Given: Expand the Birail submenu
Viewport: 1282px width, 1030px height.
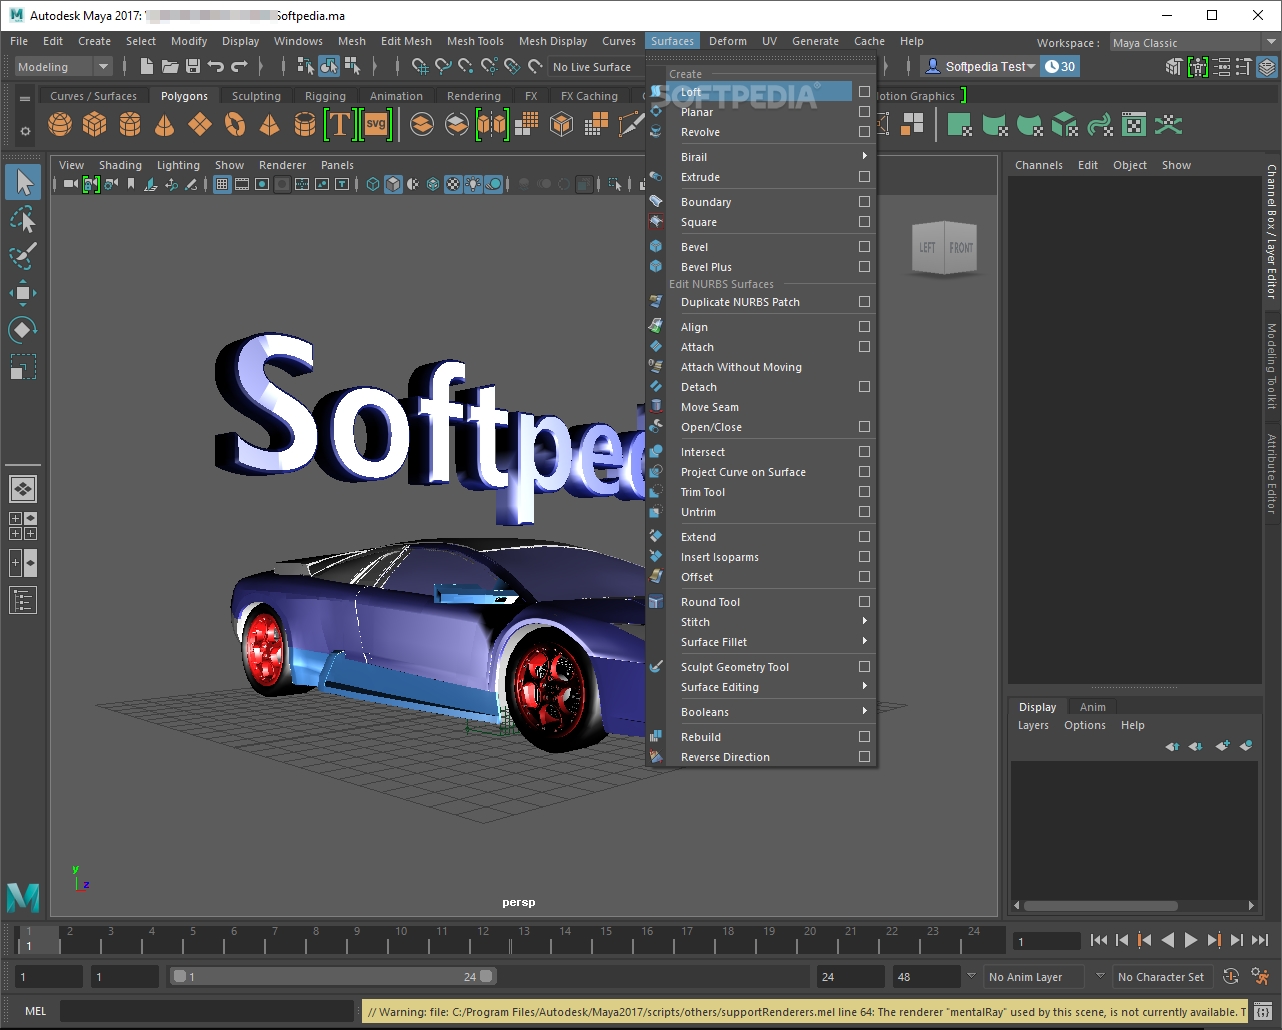Looking at the screenshot, I should click(761, 157).
